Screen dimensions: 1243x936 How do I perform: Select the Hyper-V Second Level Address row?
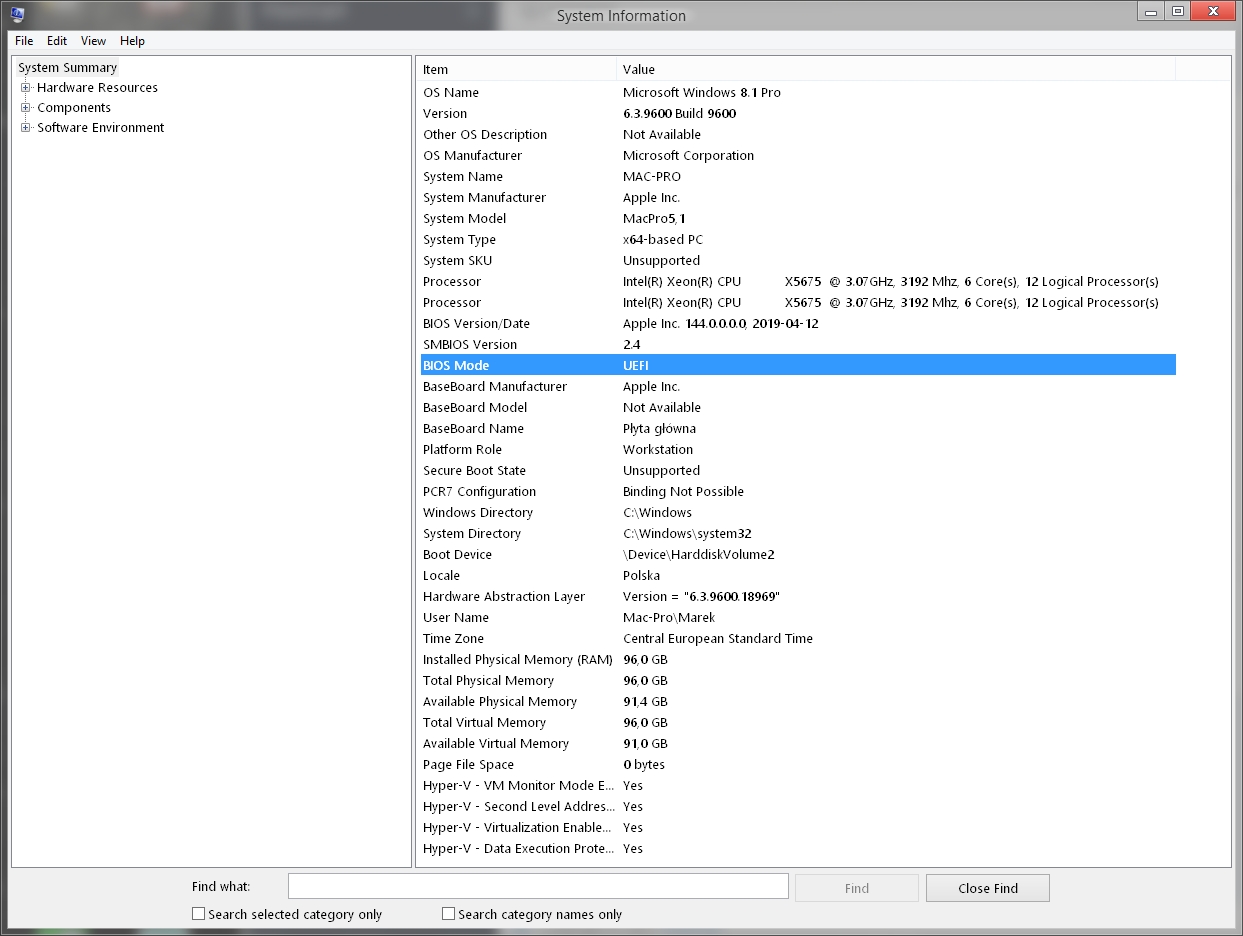point(798,807)
